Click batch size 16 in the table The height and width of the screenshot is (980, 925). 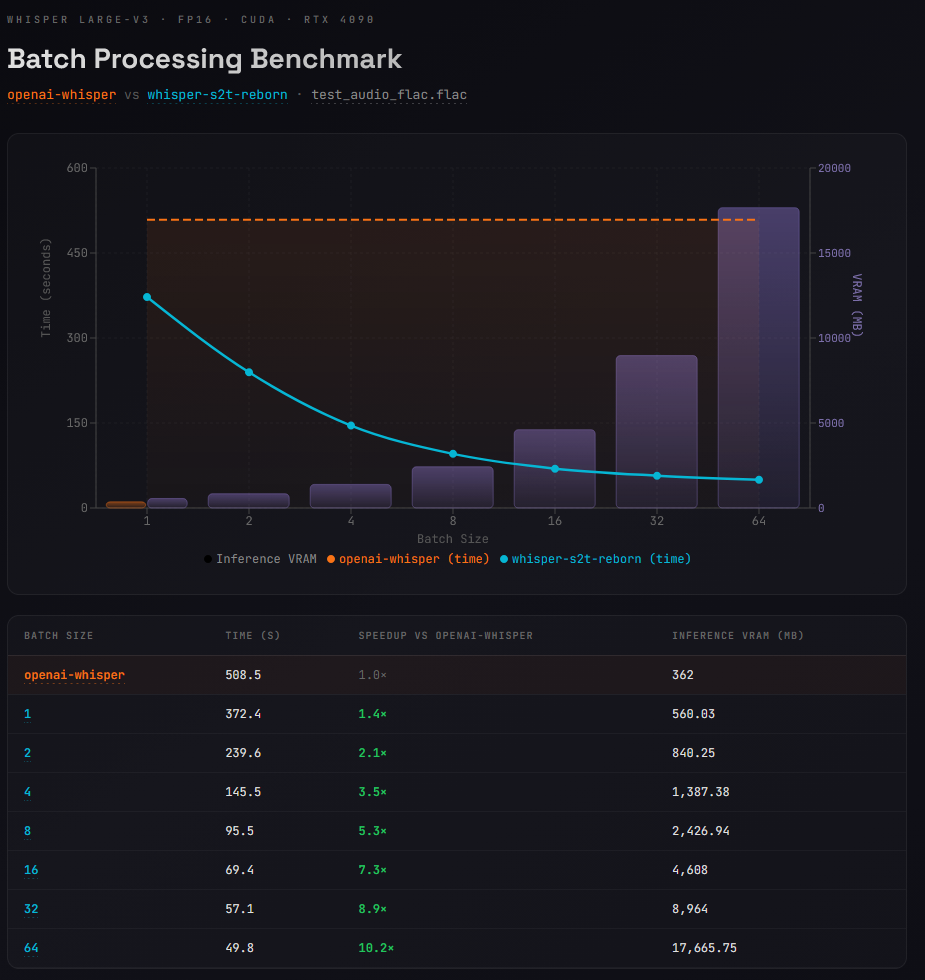tap(31, 870)
